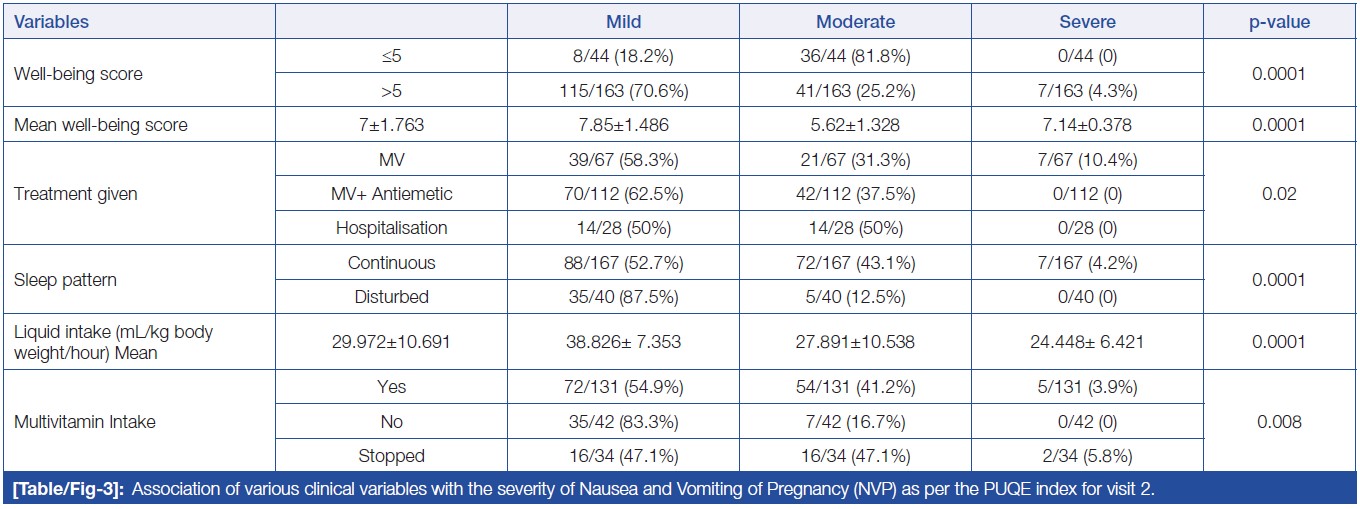Click the Disturbed sleep subcategory cell
Viewport: 1360px width, 509px height.
point(391,297)
